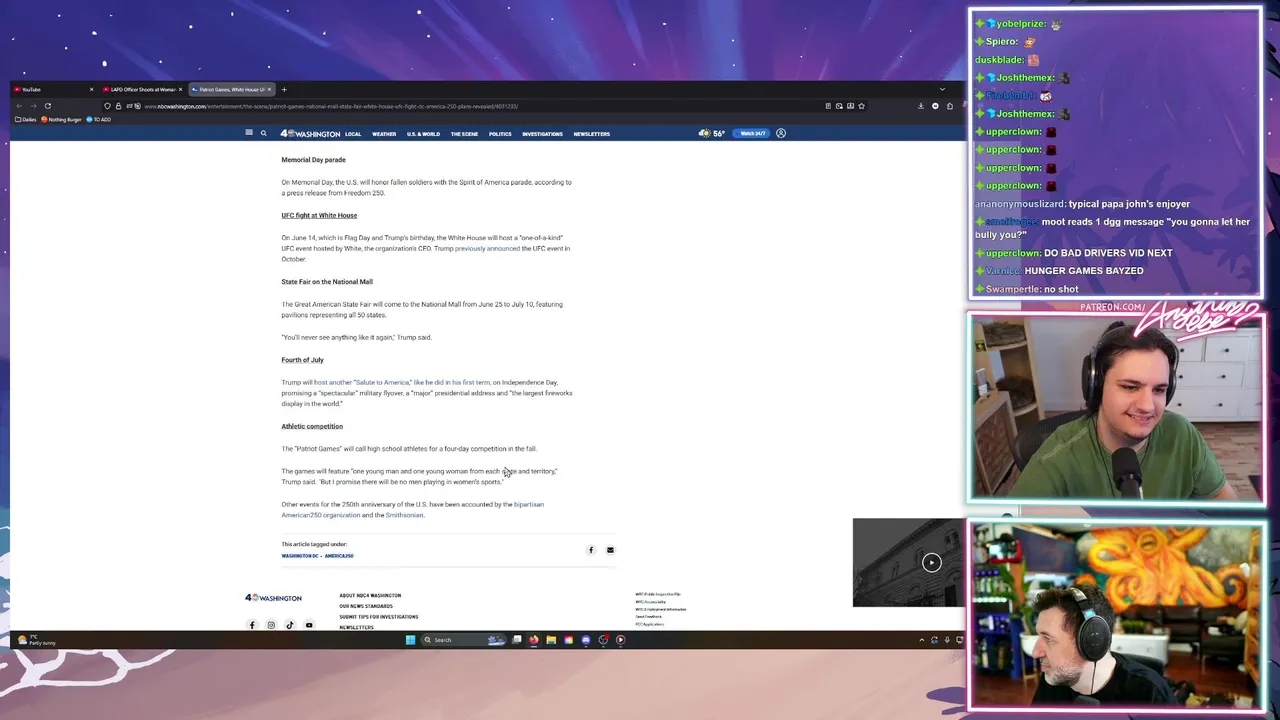Open the U.S. & WORLD nav item

point(423,134)
